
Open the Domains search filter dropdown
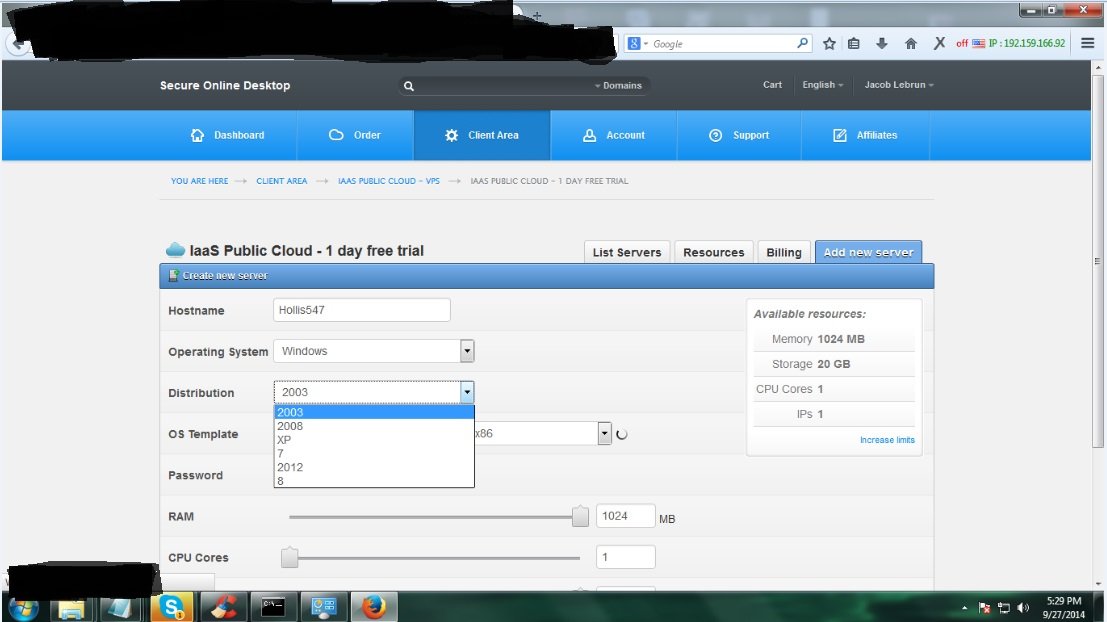[618, 85]
